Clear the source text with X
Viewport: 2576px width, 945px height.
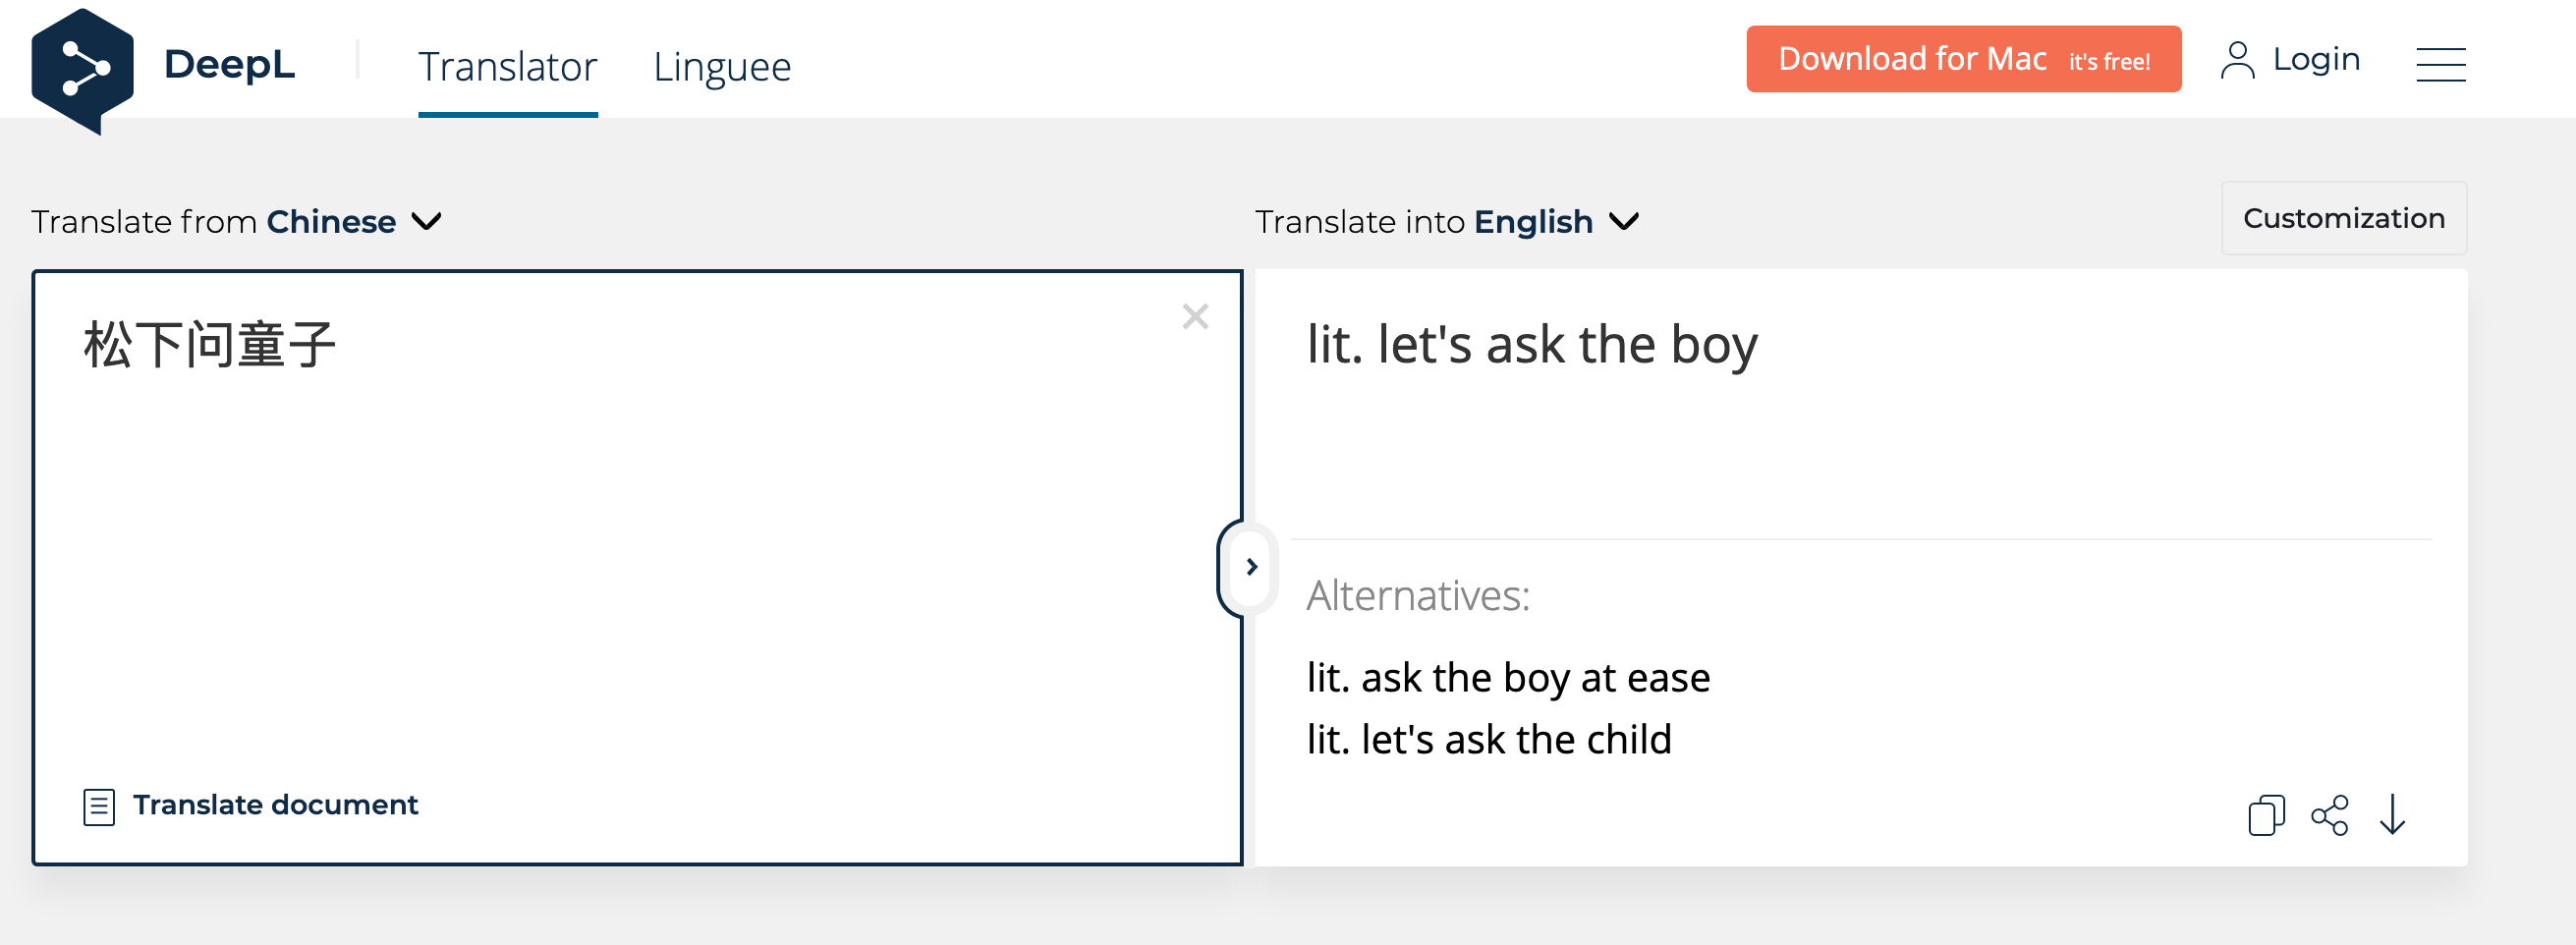[x=1195, y=317]
